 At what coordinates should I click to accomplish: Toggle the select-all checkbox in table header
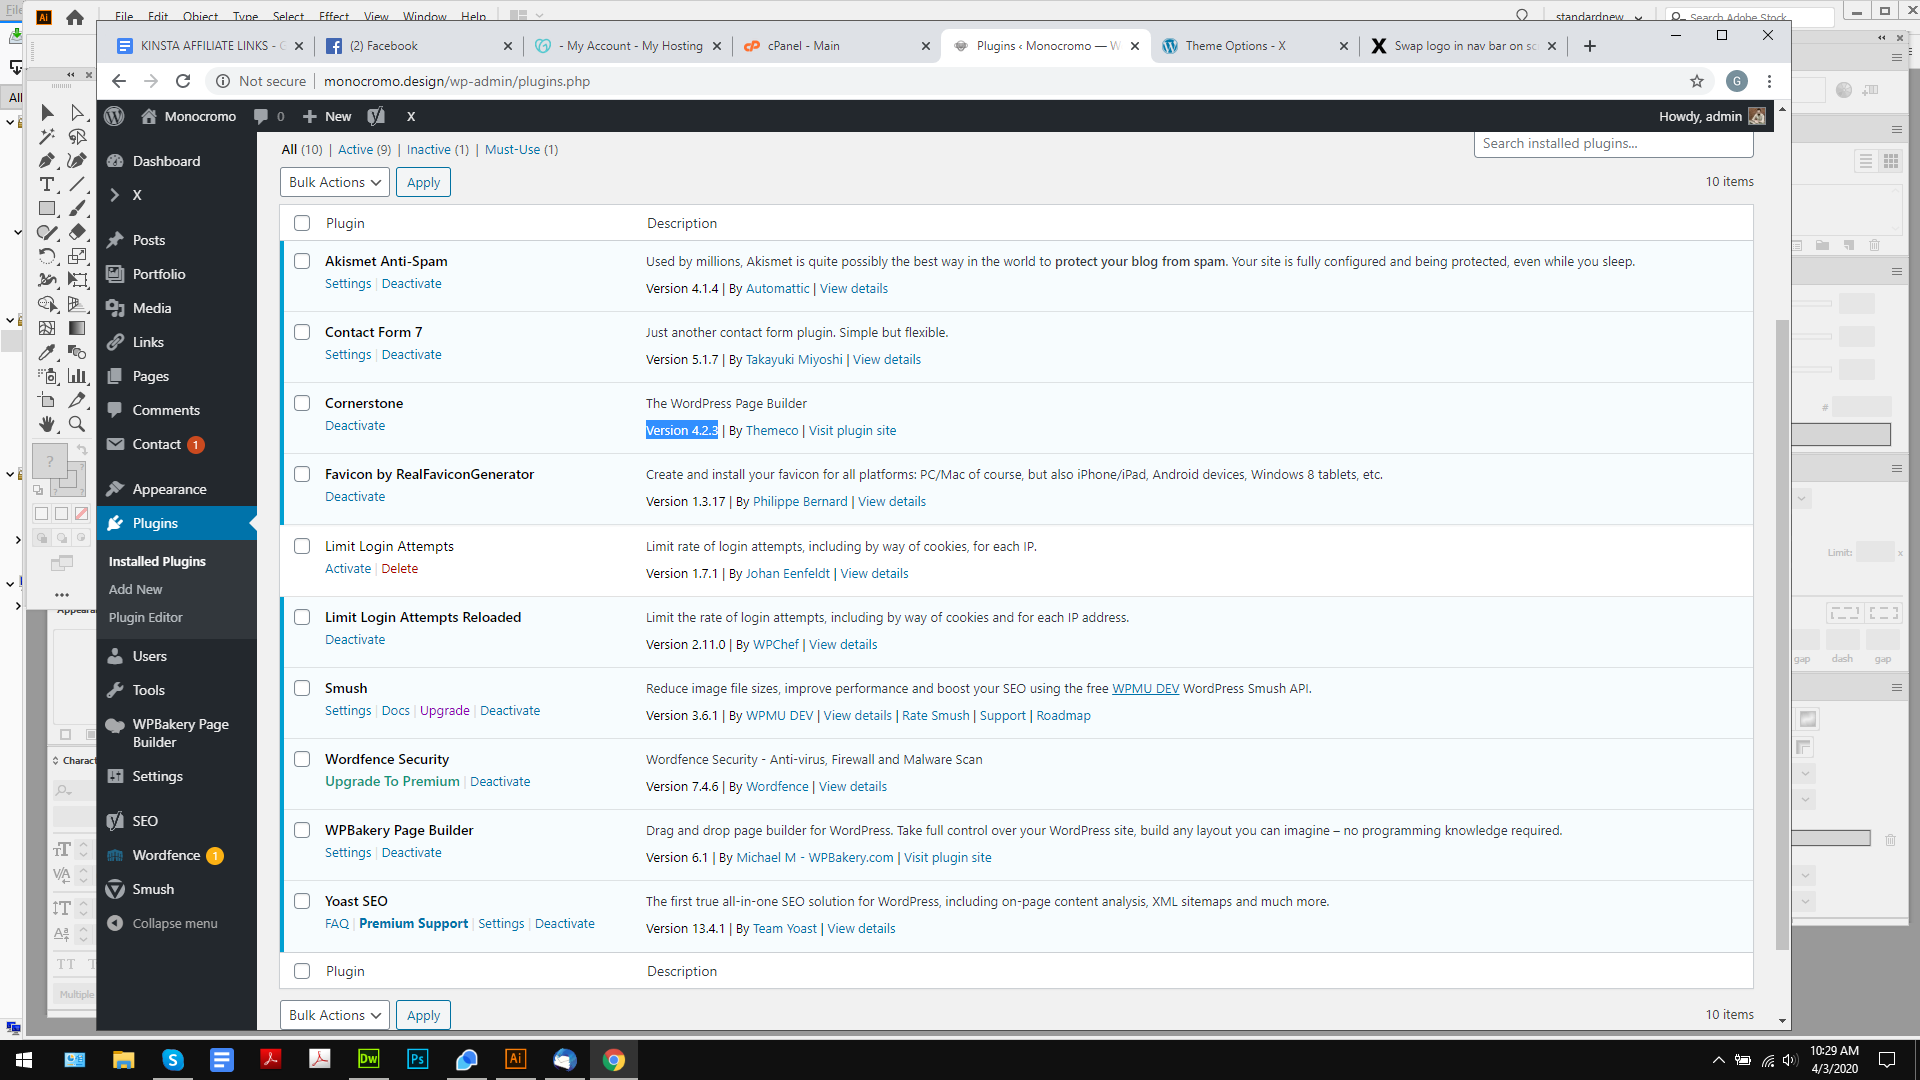[302, 223]
